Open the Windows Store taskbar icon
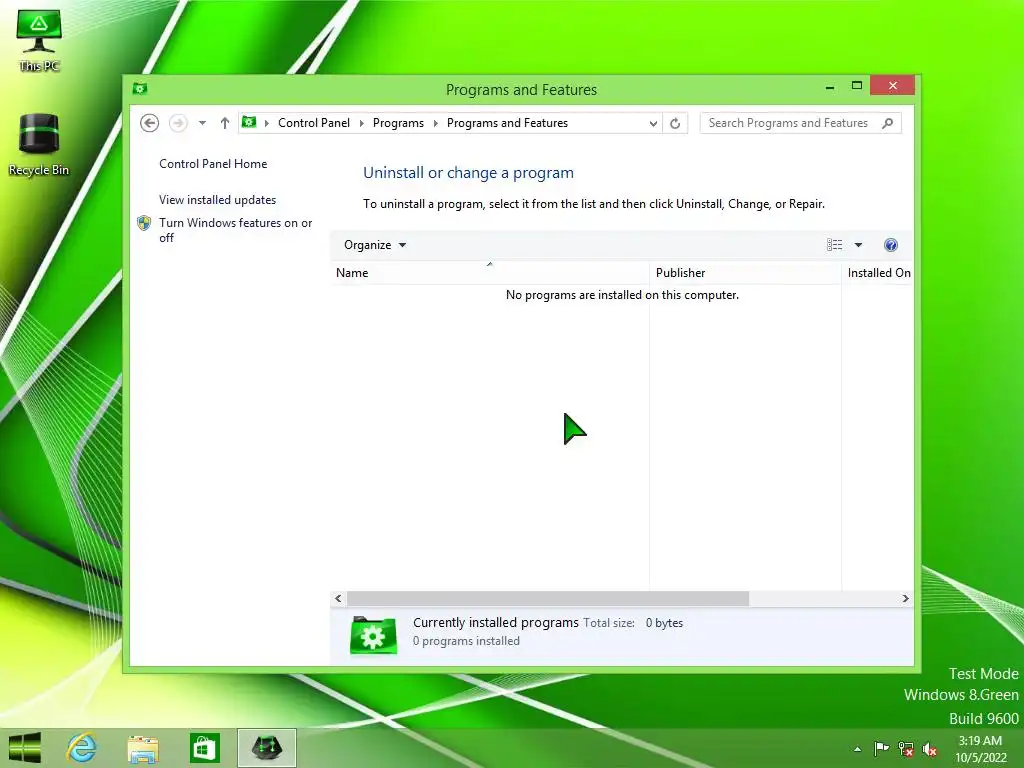Viewport: 1024px width, 768px height. click(x=204, y=748)
